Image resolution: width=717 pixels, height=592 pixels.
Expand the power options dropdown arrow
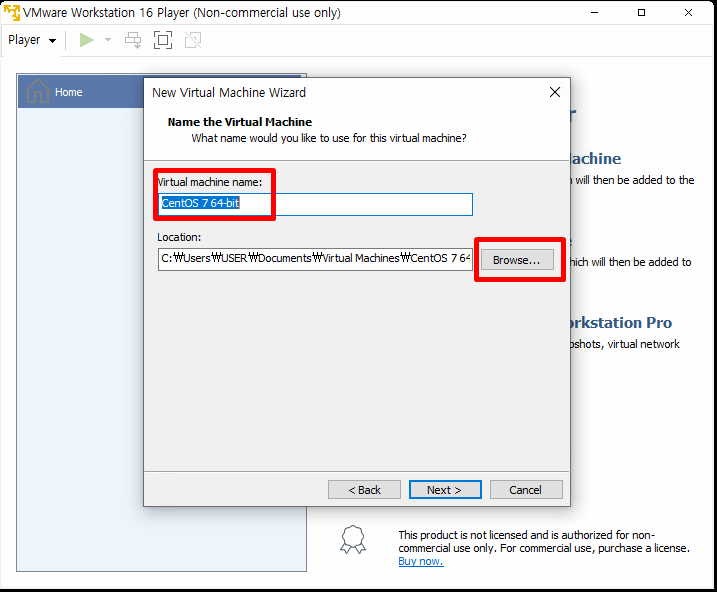(108, 40)
